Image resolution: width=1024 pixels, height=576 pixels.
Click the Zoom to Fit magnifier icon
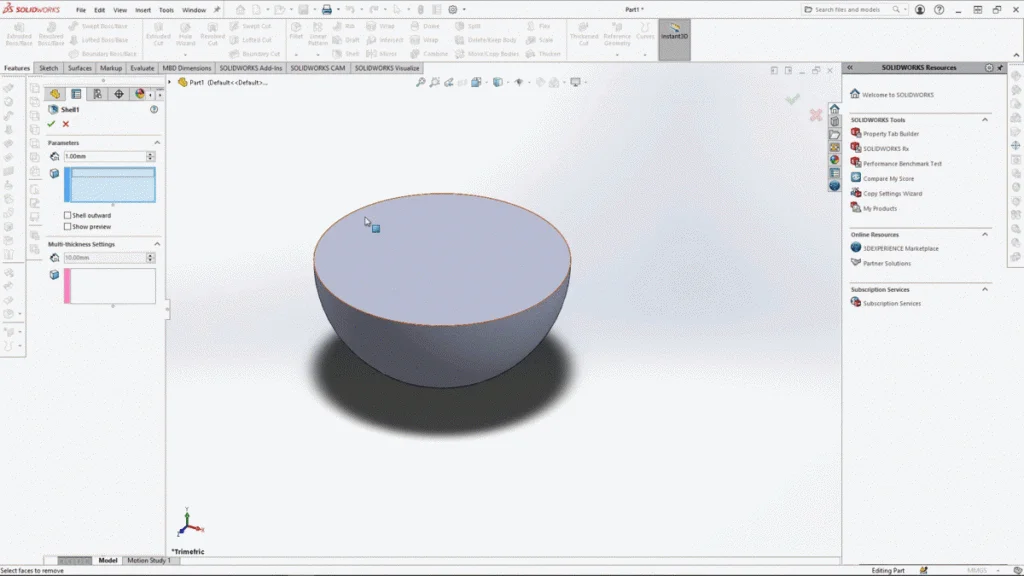point(421,82)
